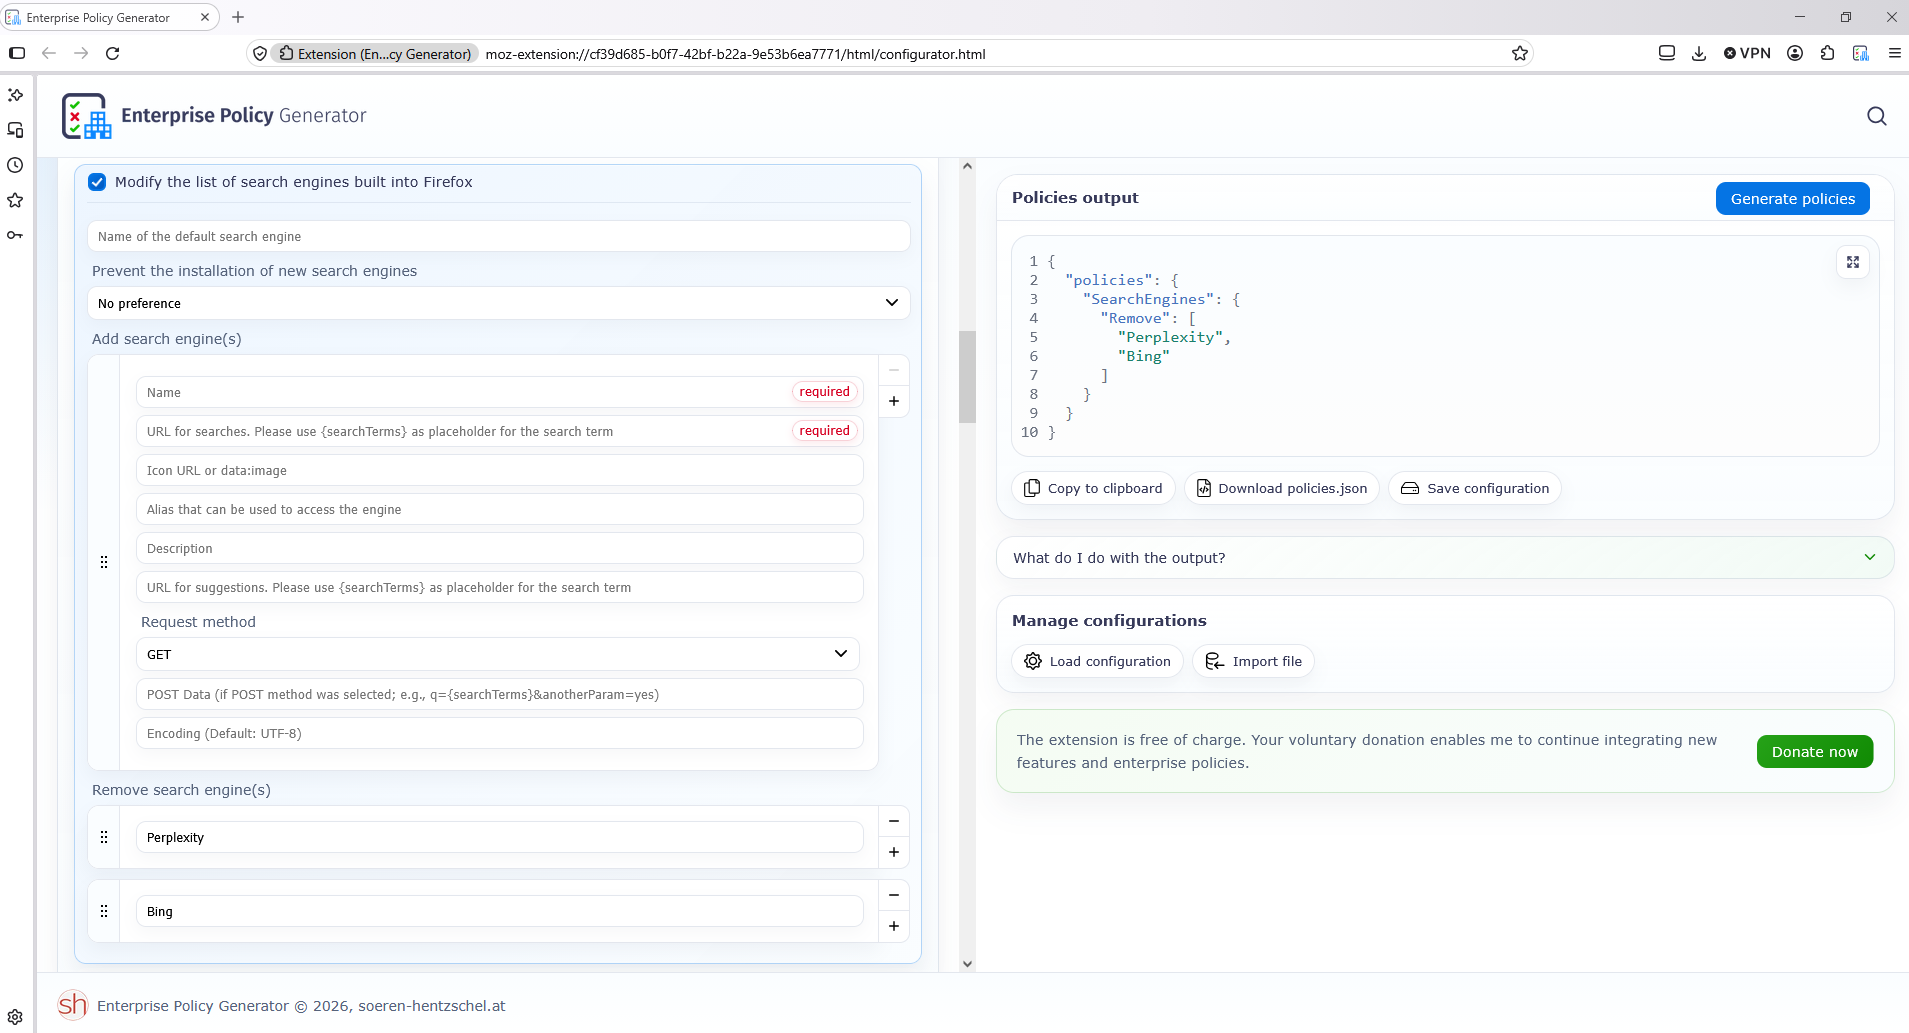Open synced tabs in the sidebar
1909x1033 pixels.
[15, 130]
